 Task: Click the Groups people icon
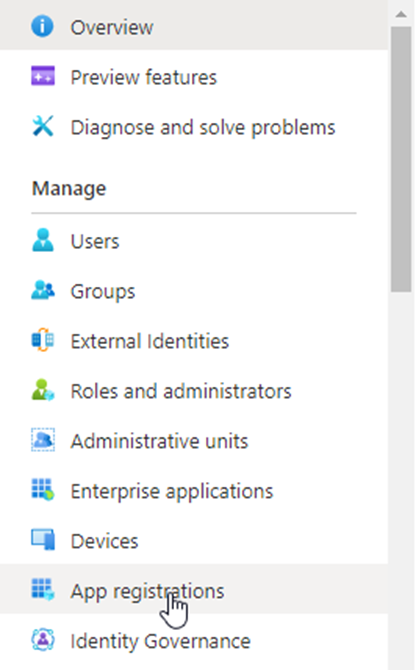(43, 290)
